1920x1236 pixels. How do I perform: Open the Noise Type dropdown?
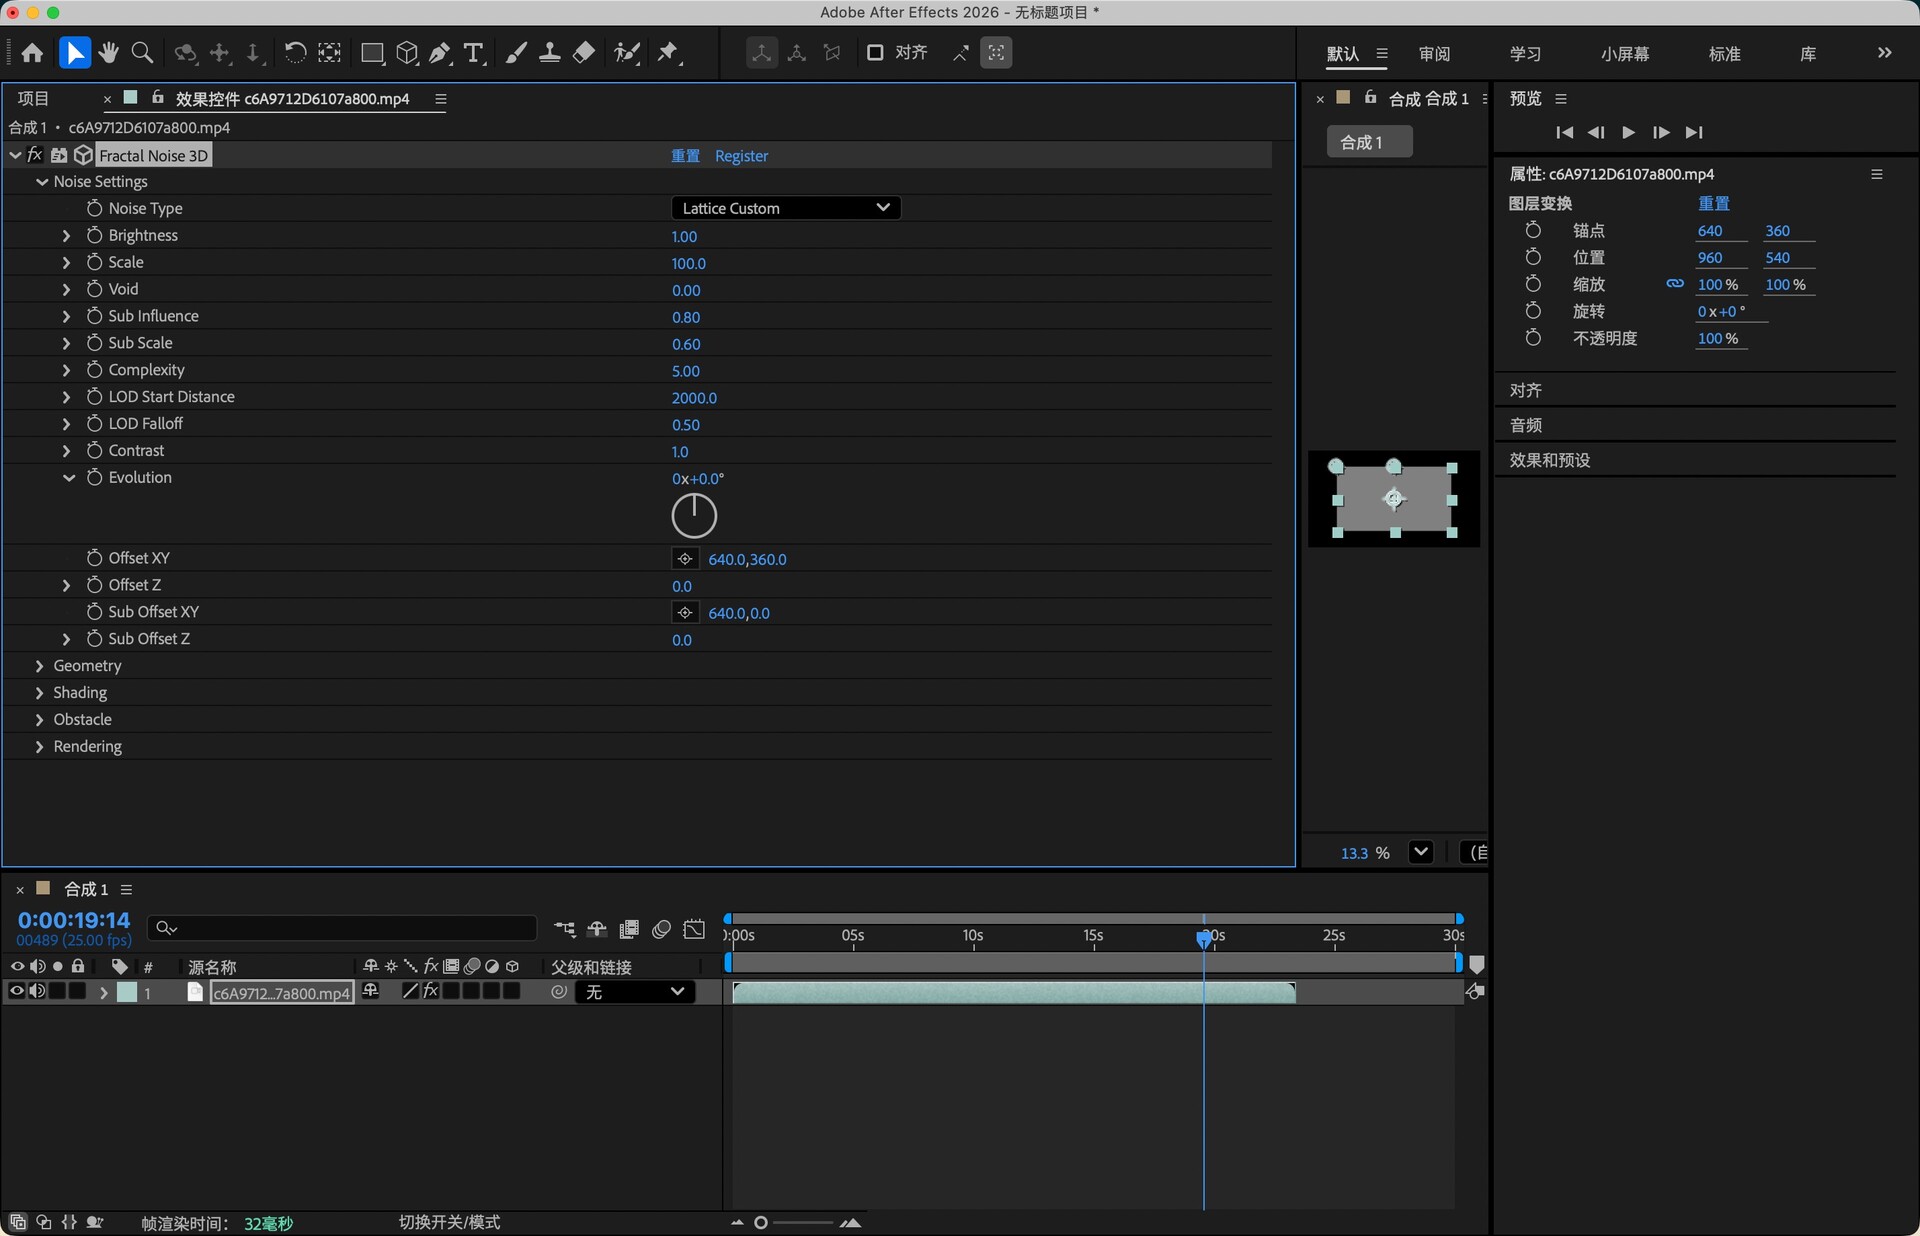786,208
